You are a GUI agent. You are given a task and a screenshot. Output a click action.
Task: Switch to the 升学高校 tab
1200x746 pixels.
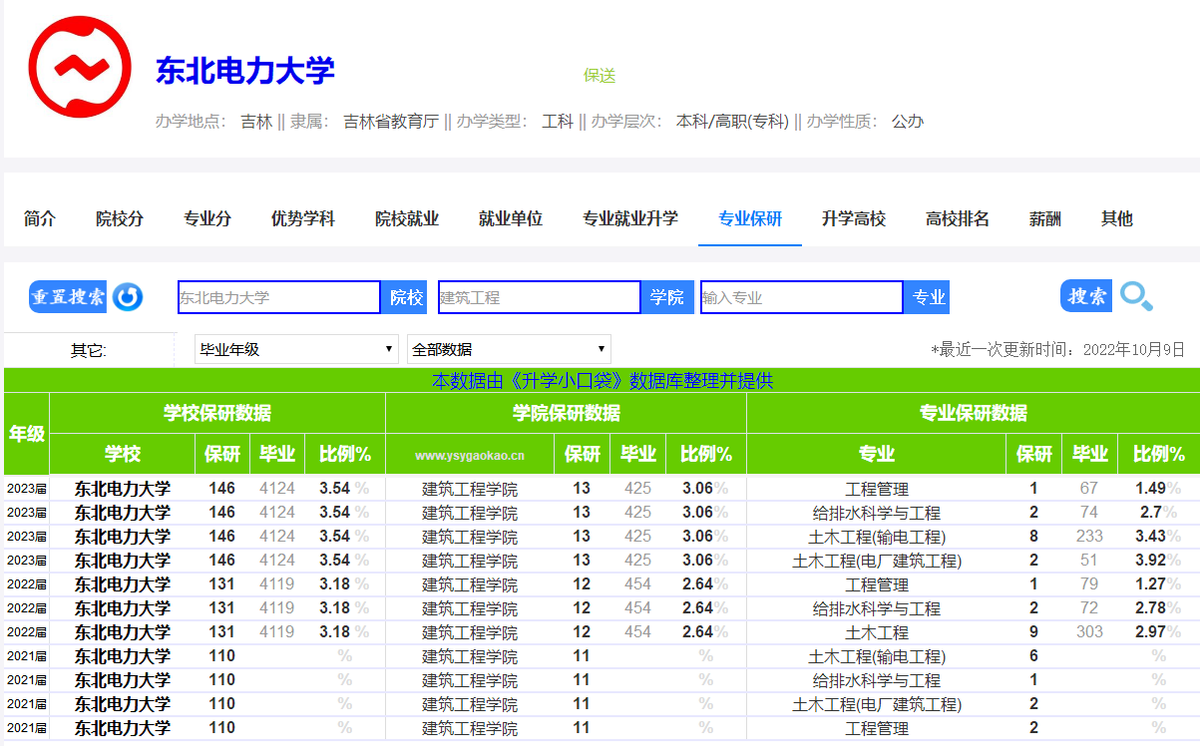(x=854, y=218)
